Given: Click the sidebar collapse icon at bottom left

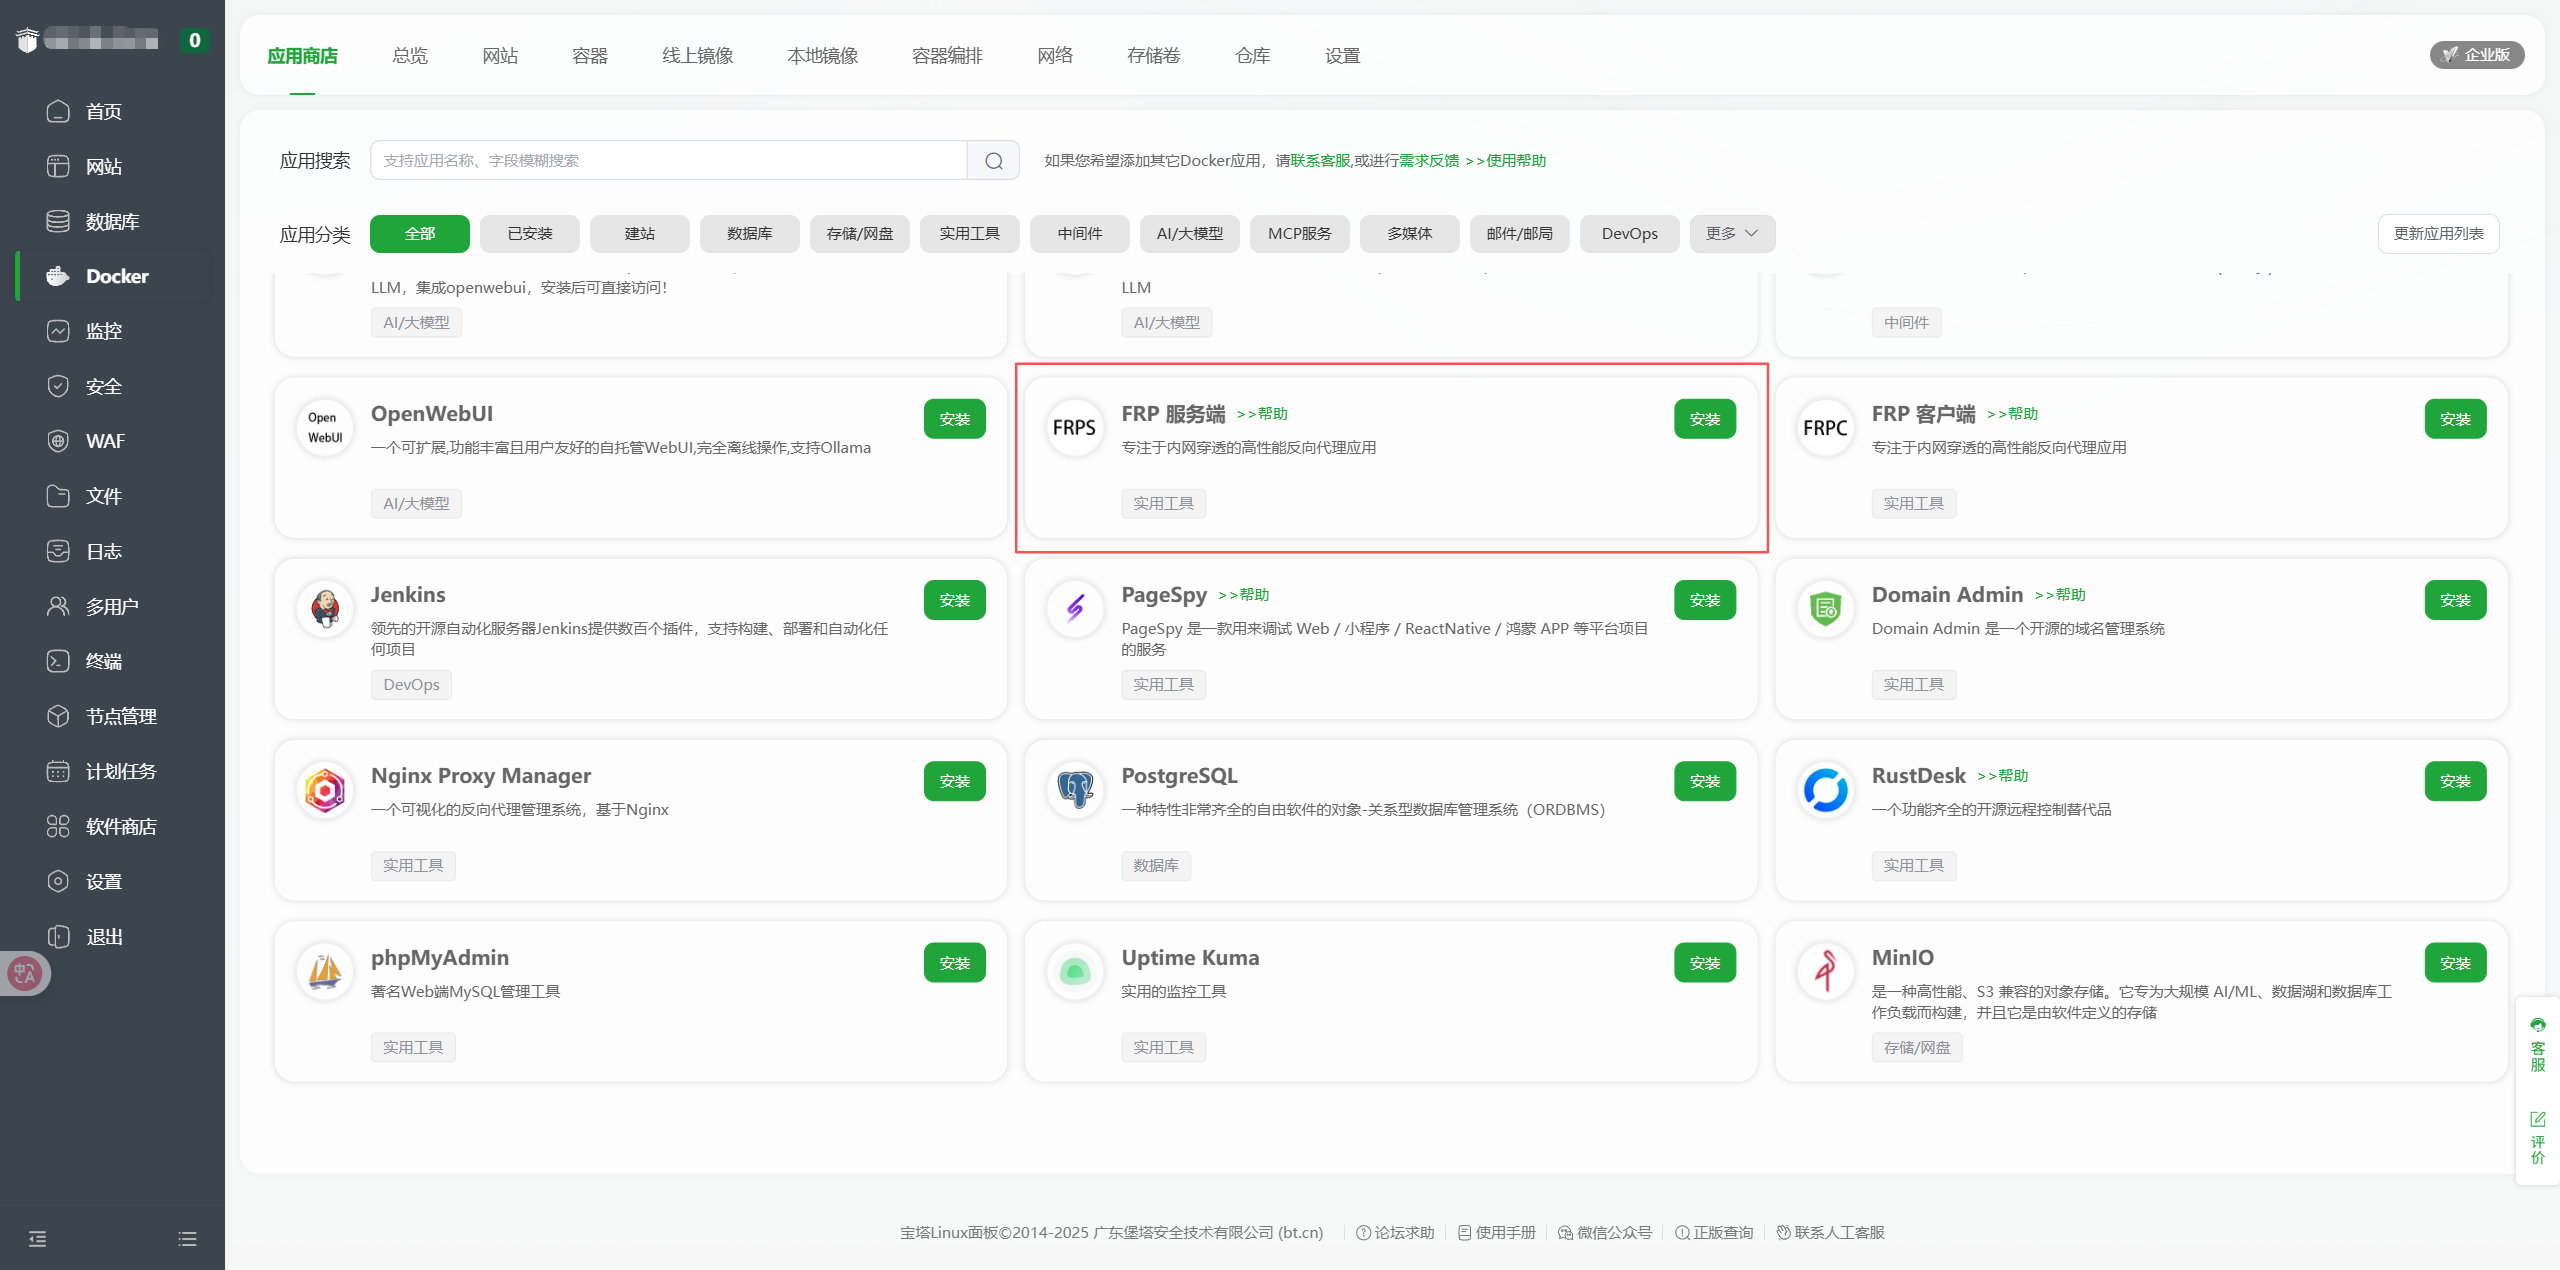Looking at the screenshot, I should click(x=38, y=1239).
